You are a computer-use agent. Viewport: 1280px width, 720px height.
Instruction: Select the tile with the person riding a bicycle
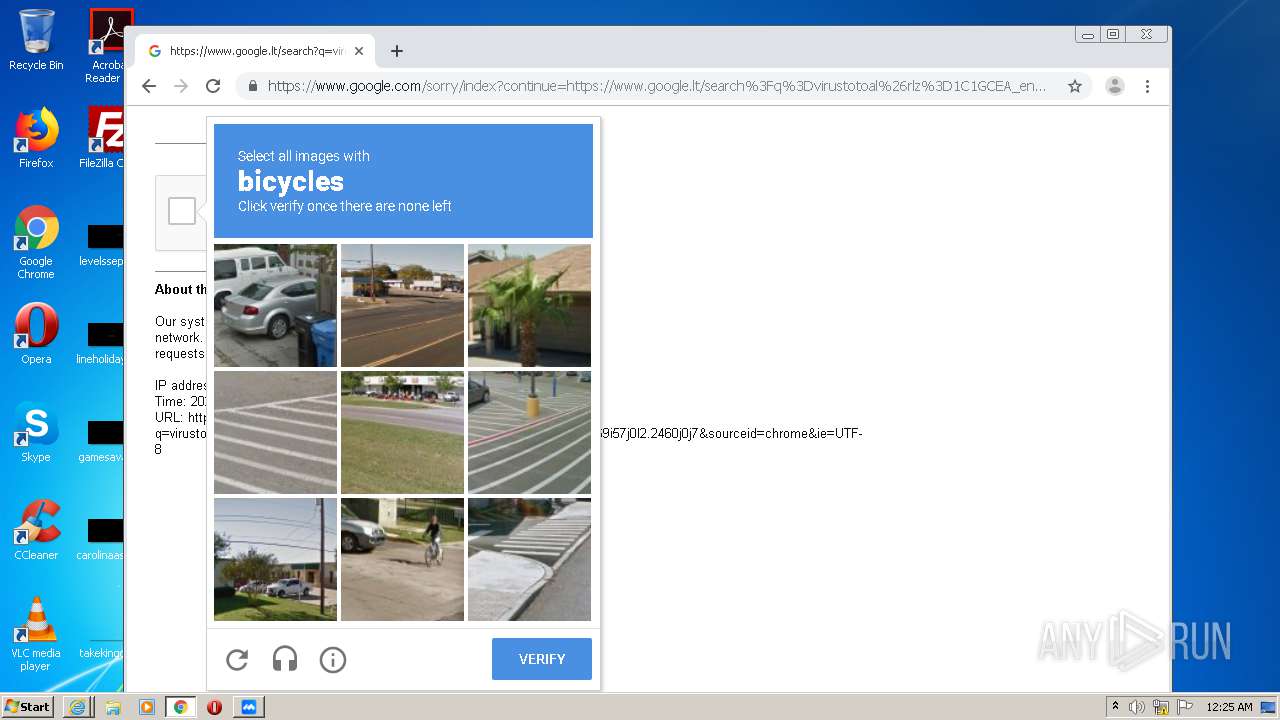(402, 559)
